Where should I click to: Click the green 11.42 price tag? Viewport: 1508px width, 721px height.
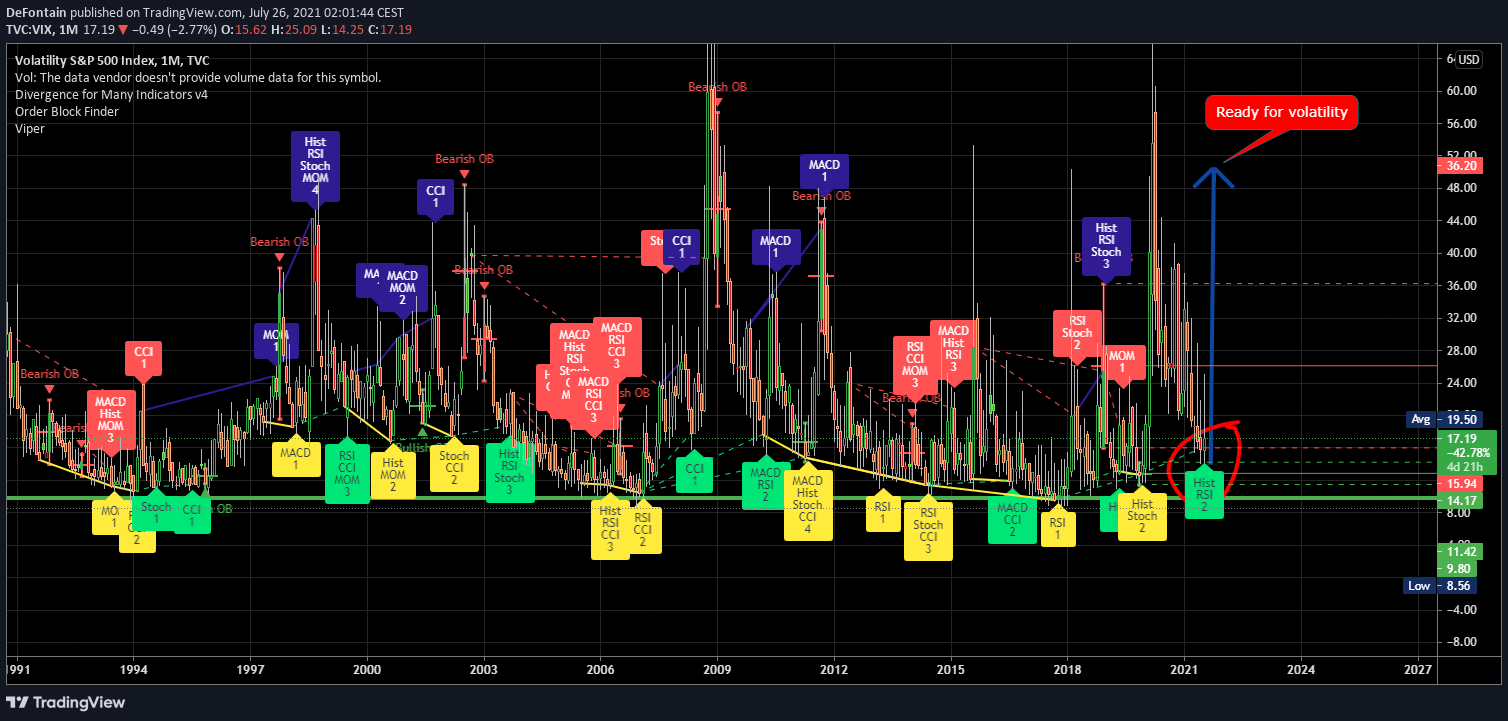click(x=1458, y=551)
